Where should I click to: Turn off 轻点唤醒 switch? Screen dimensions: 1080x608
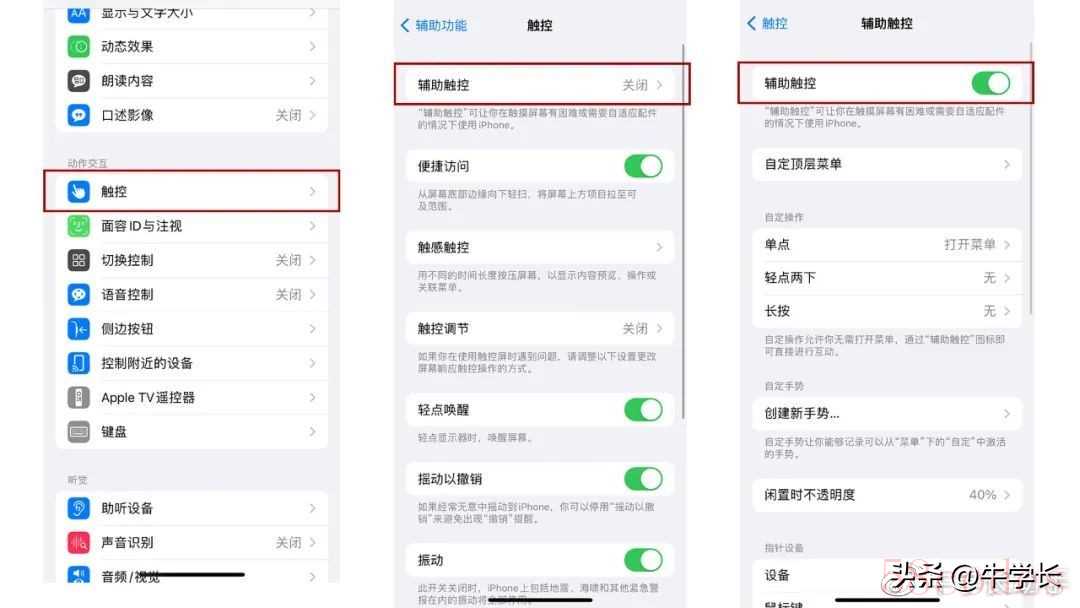[643, 410]
